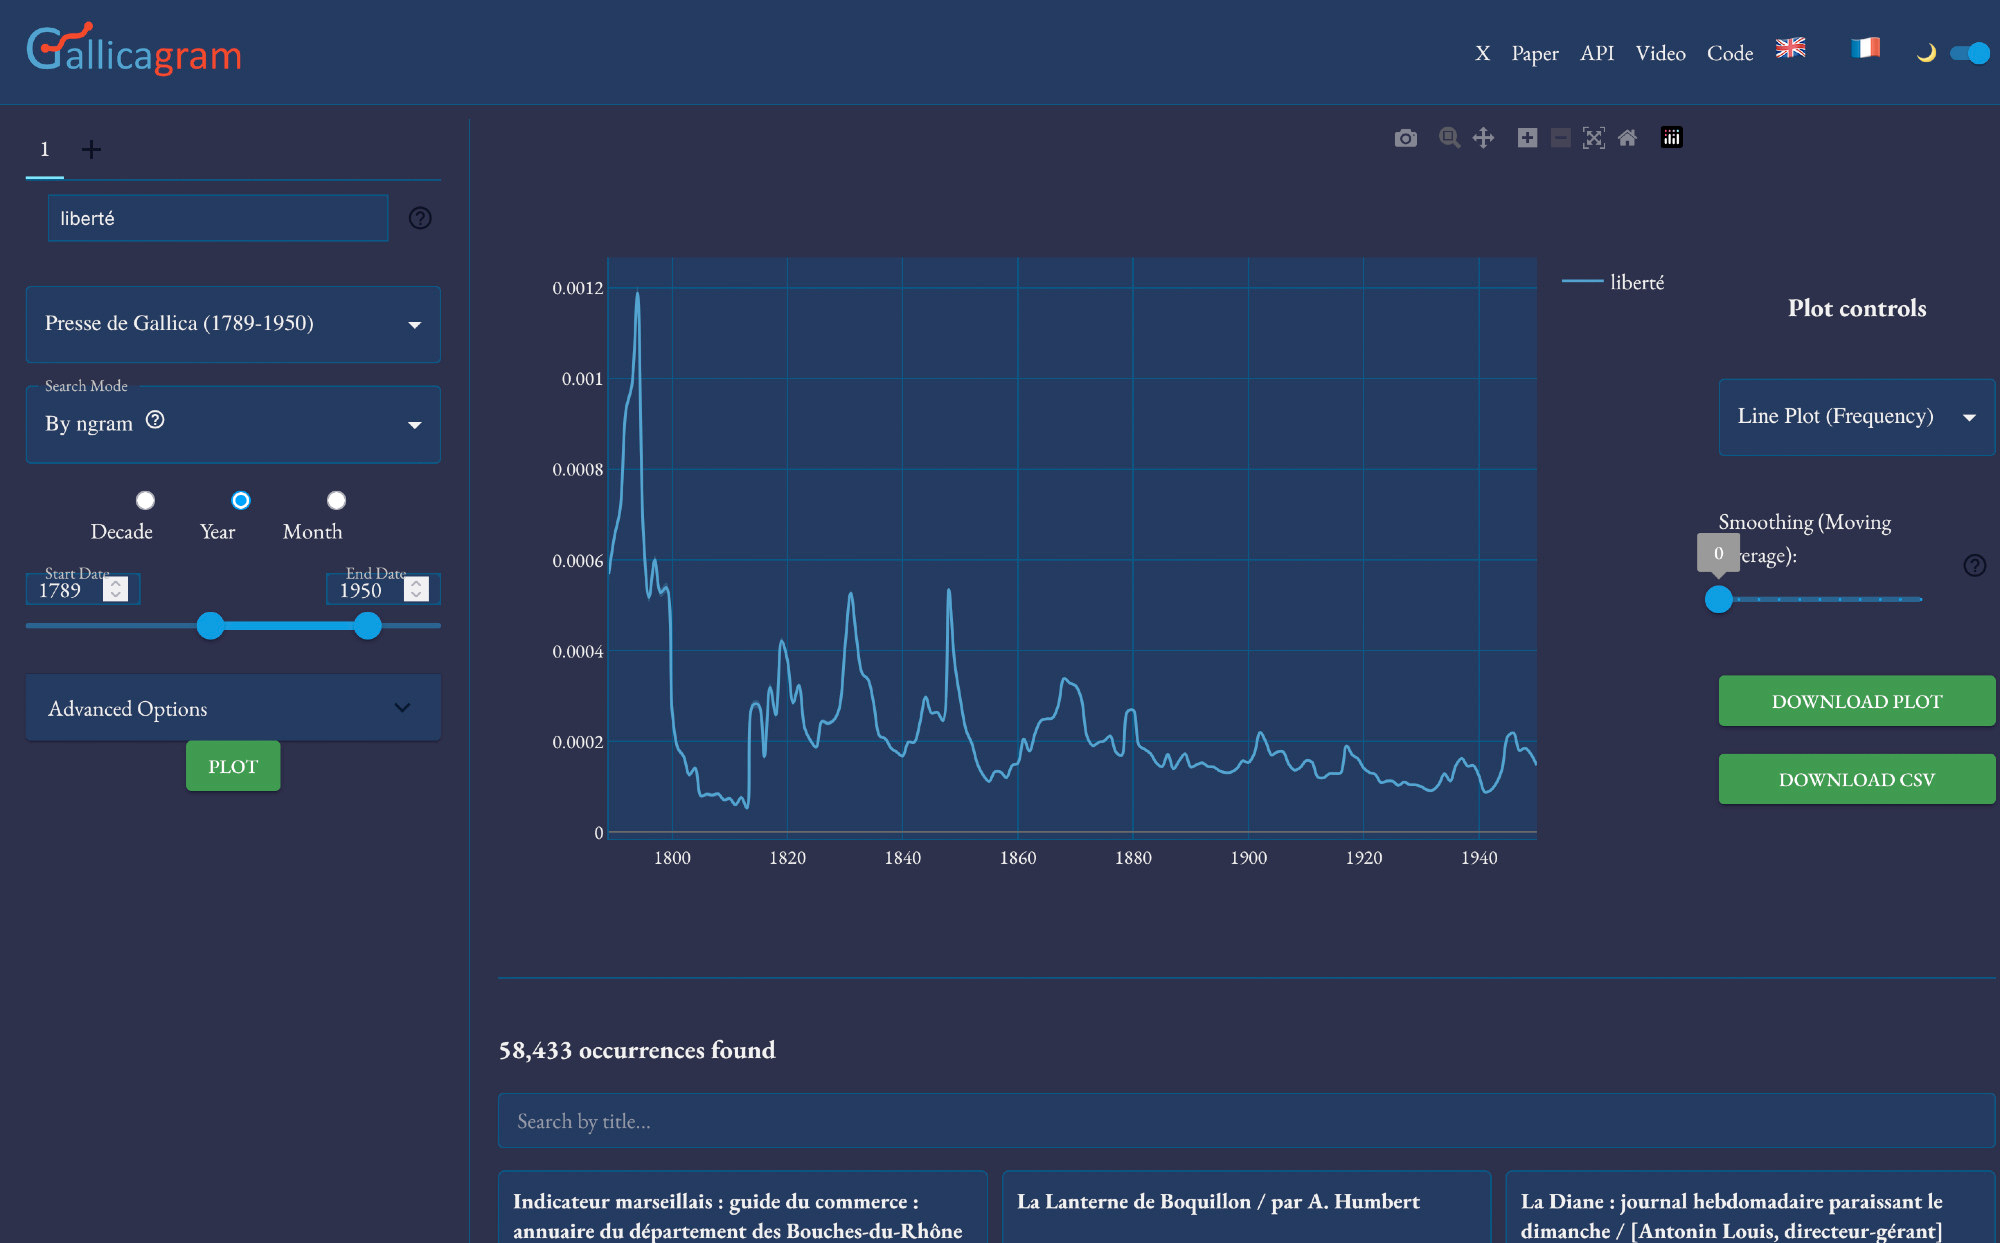Click the Plotly logo icon in the plot toolbar

coord(1672,138)
